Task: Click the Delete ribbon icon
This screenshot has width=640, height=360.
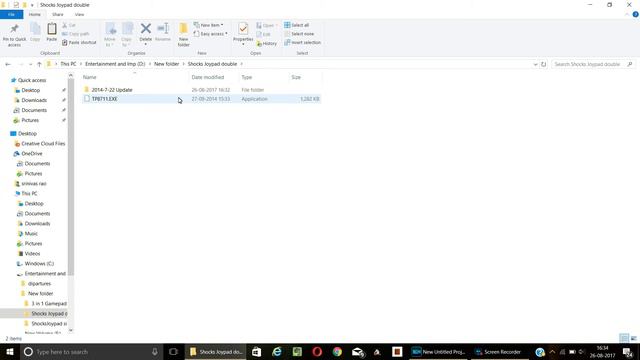Action: (146, 33)
